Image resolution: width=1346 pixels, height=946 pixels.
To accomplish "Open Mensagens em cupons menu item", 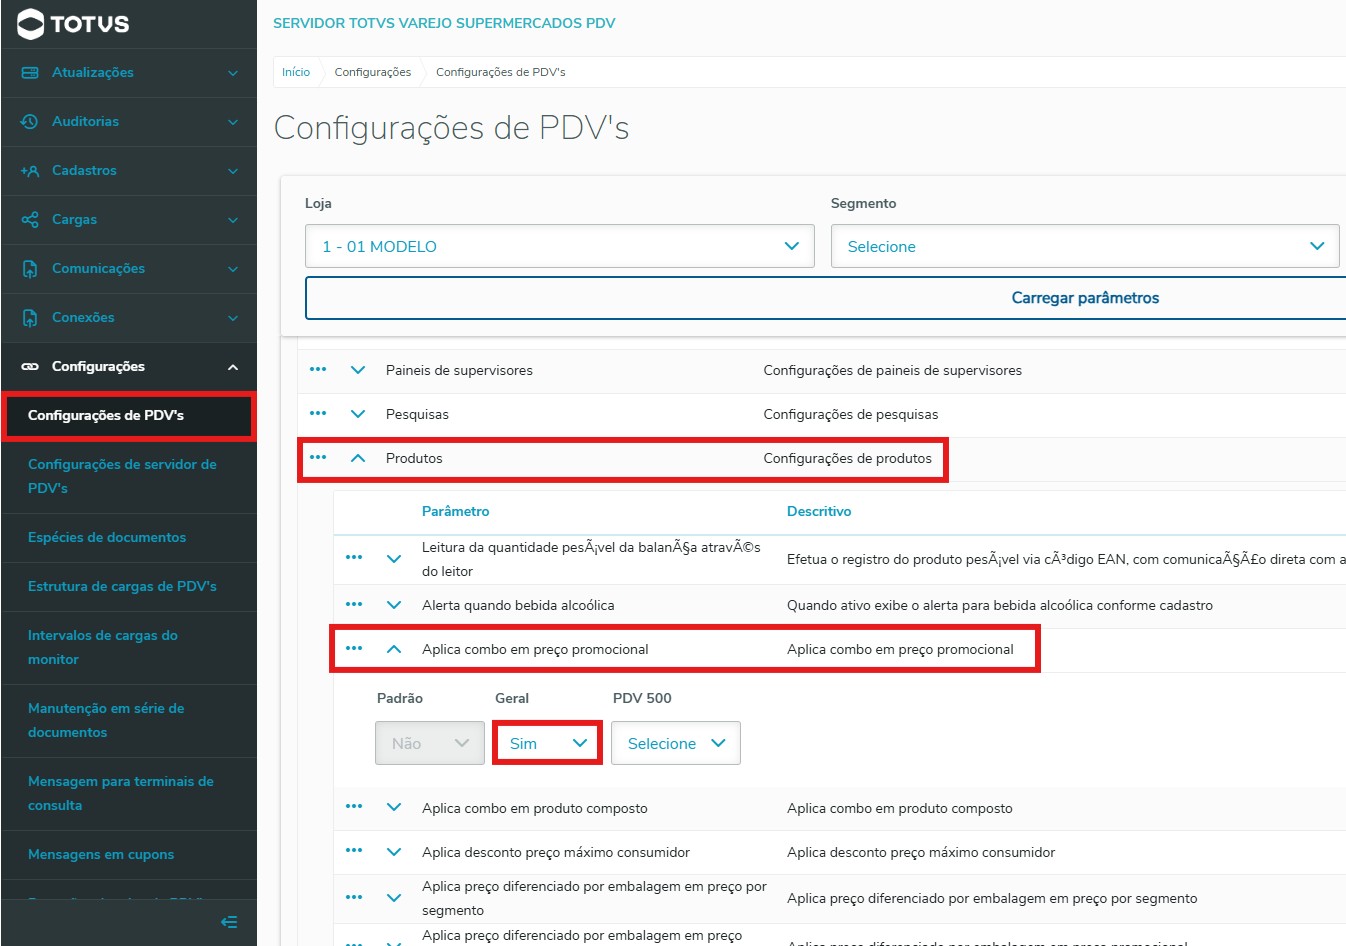I will click(129, 855).
